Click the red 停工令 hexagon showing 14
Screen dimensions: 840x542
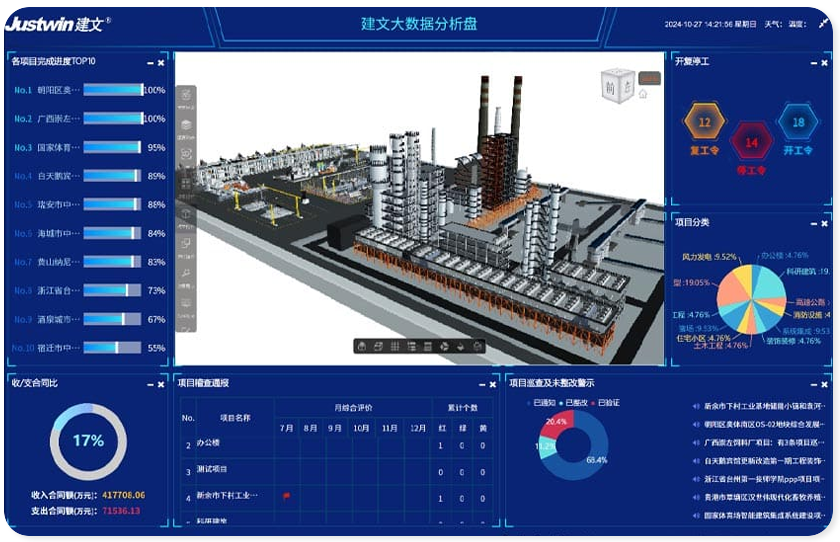[751, 143]
